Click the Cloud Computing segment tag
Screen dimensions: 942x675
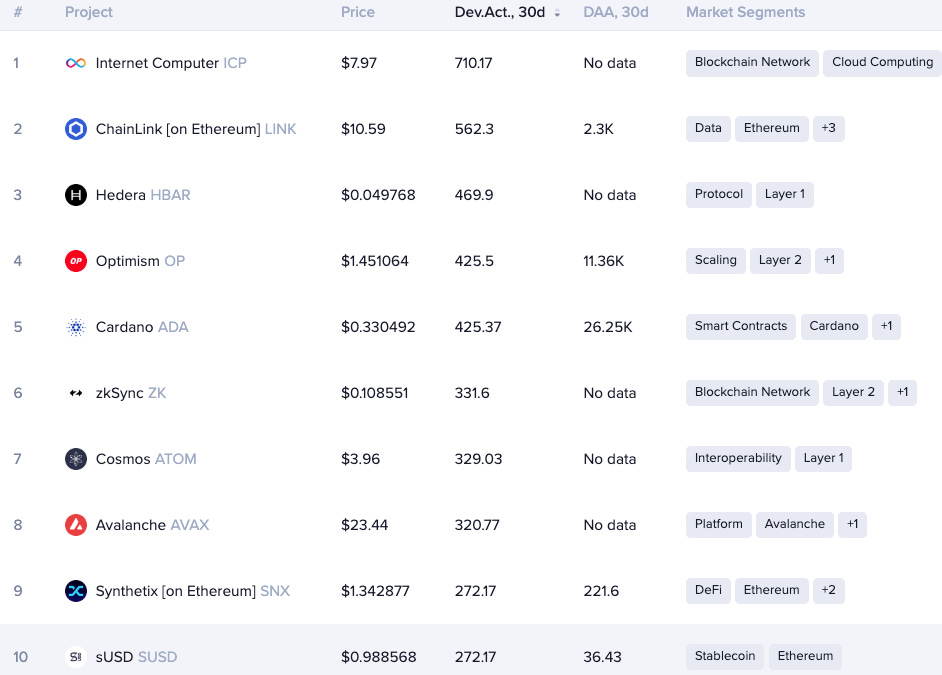883,62
